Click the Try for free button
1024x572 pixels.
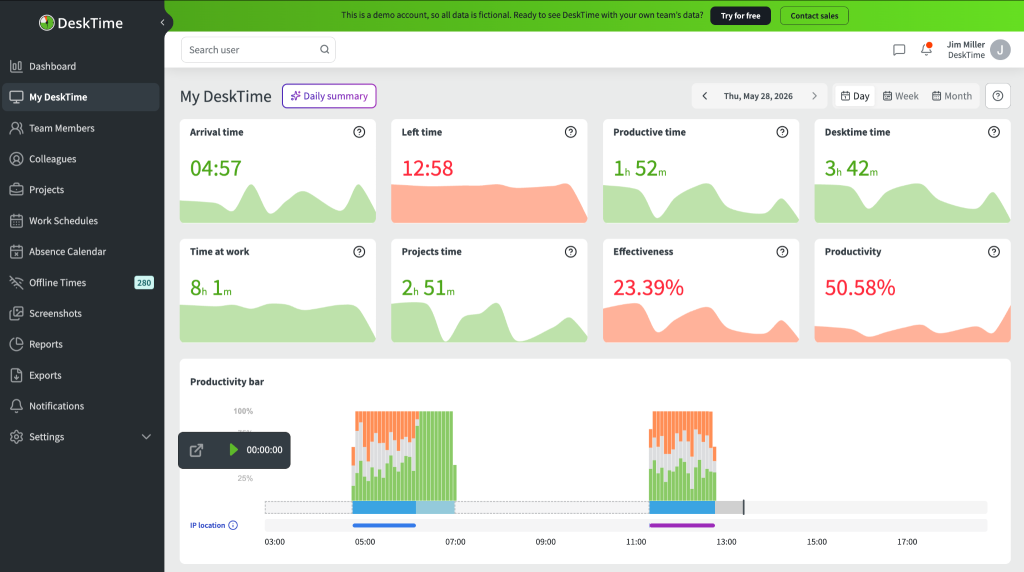pyautogui.click(x=741, y=16)
